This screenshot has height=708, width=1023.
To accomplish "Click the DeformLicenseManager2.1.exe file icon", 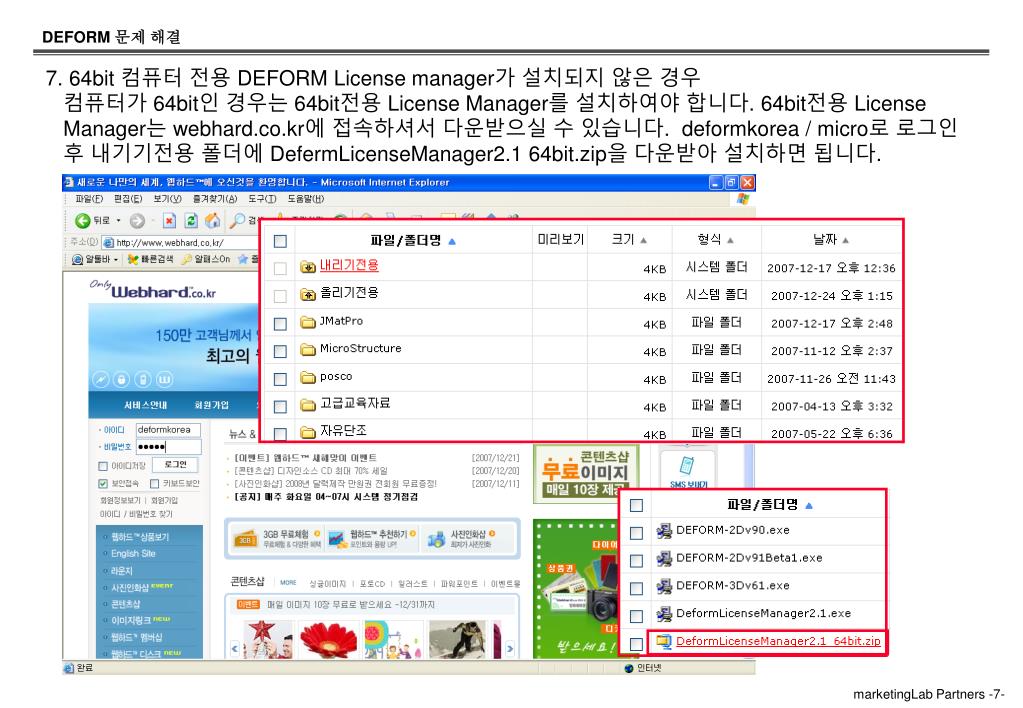I will pos(664,614).
